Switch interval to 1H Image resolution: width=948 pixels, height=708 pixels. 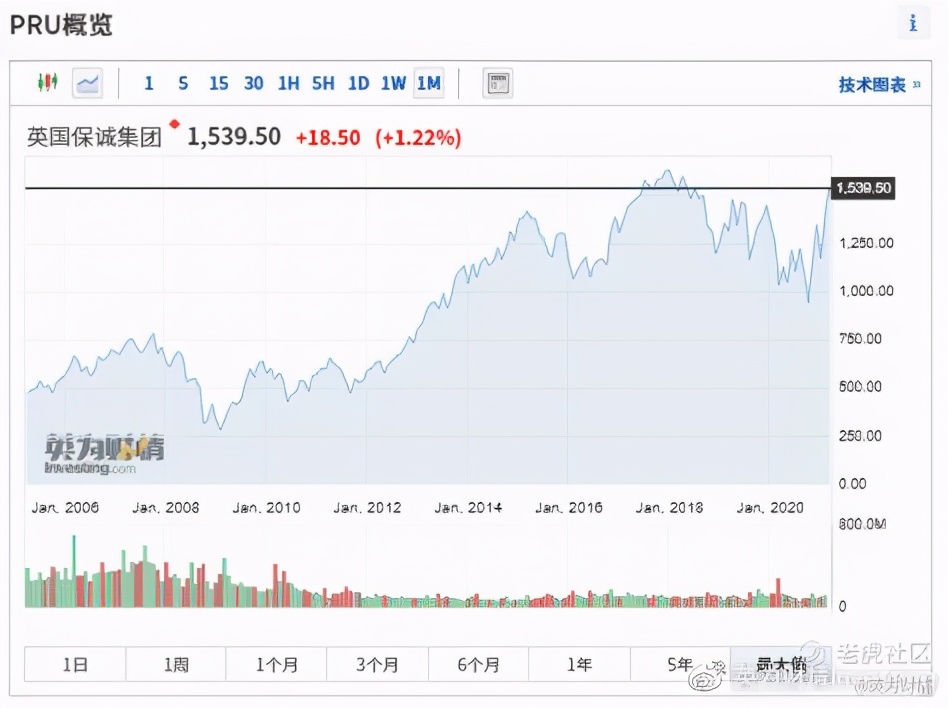(288, 83)
